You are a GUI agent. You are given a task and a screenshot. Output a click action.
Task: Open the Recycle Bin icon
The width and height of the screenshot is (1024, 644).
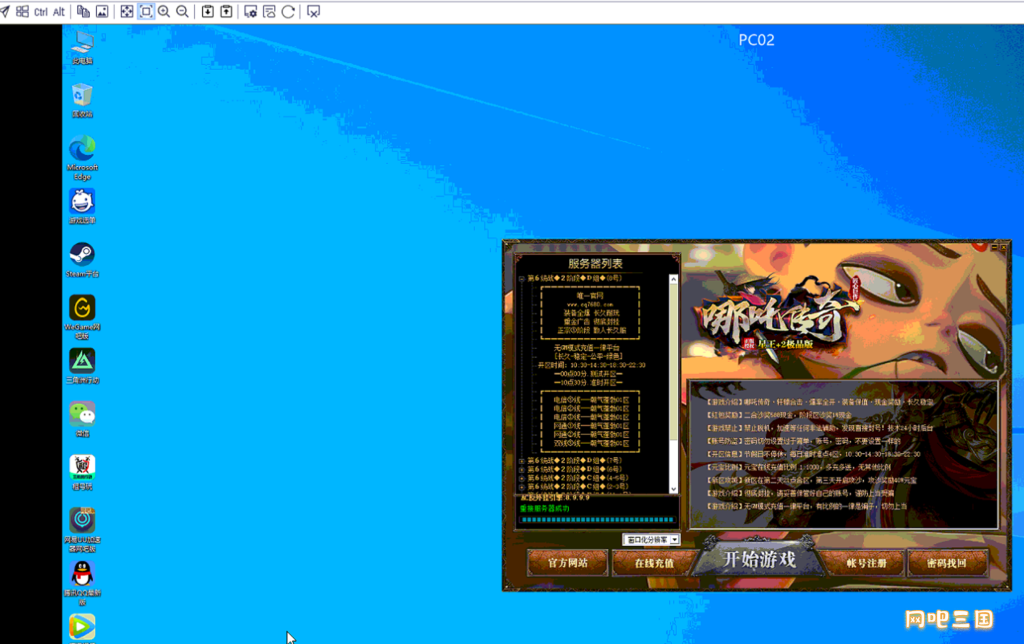(81, 95)
